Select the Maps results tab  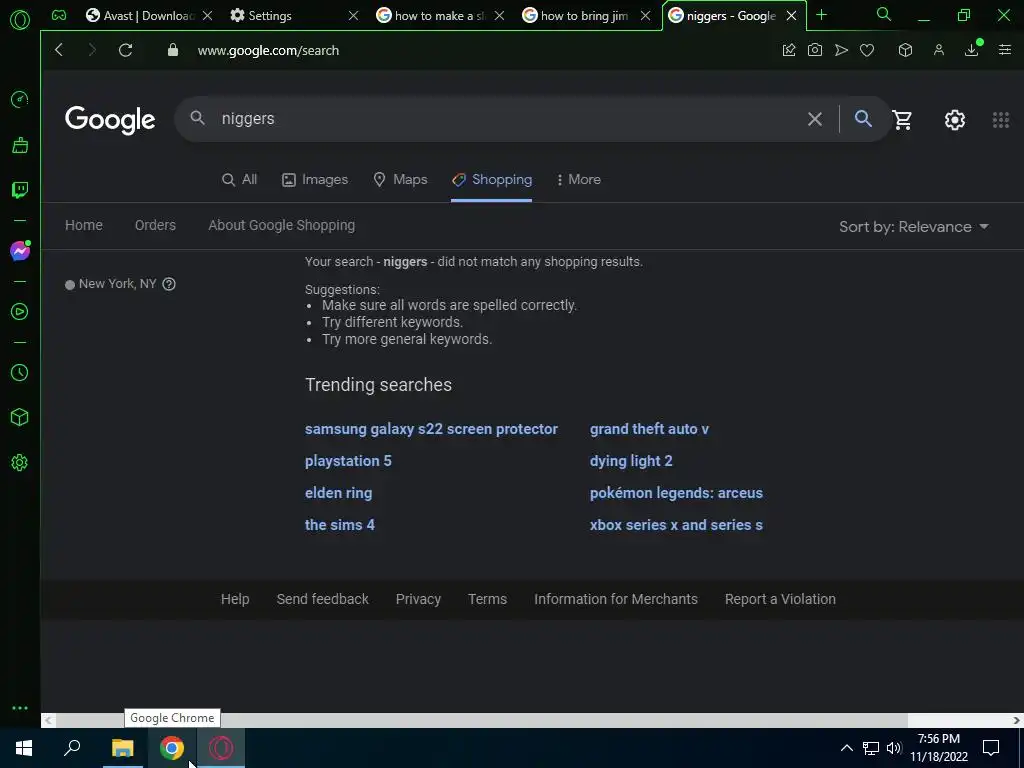[x=400, y=180]
